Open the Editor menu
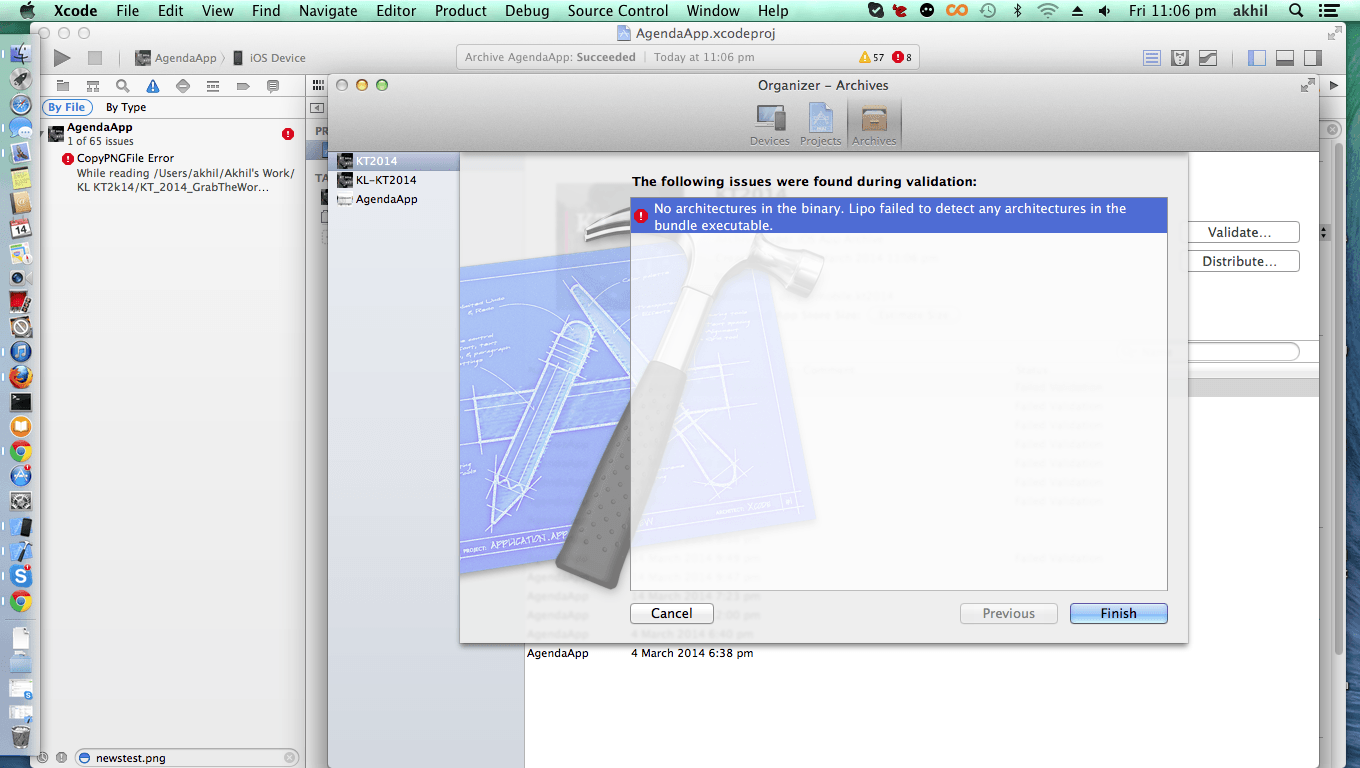1360x768 pixels. (396, 11)
